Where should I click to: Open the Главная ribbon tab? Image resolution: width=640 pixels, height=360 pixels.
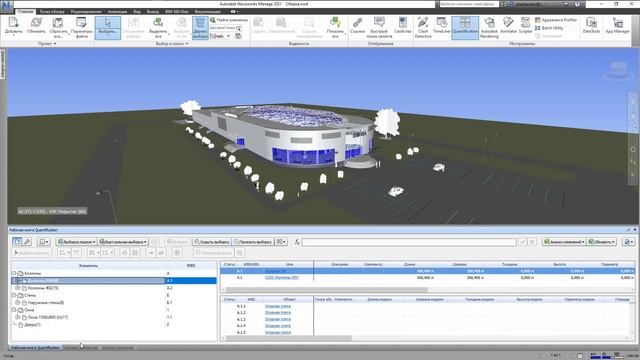tap(25, 11)
